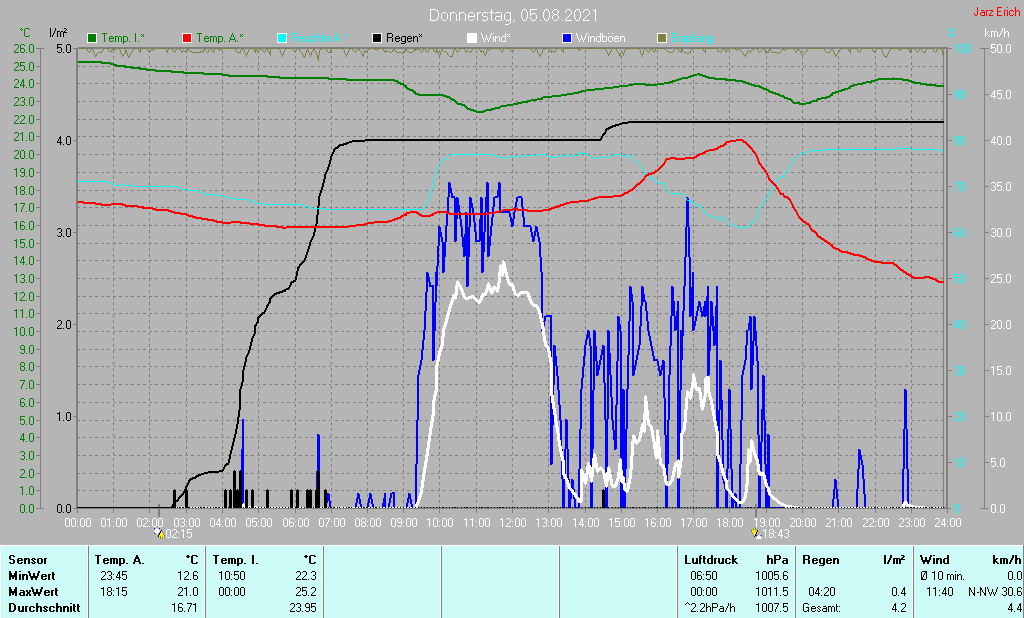
Task: Click the minimum outdoor temperature value 12.6
Action: pyautogui.click(x=187, y=576)
